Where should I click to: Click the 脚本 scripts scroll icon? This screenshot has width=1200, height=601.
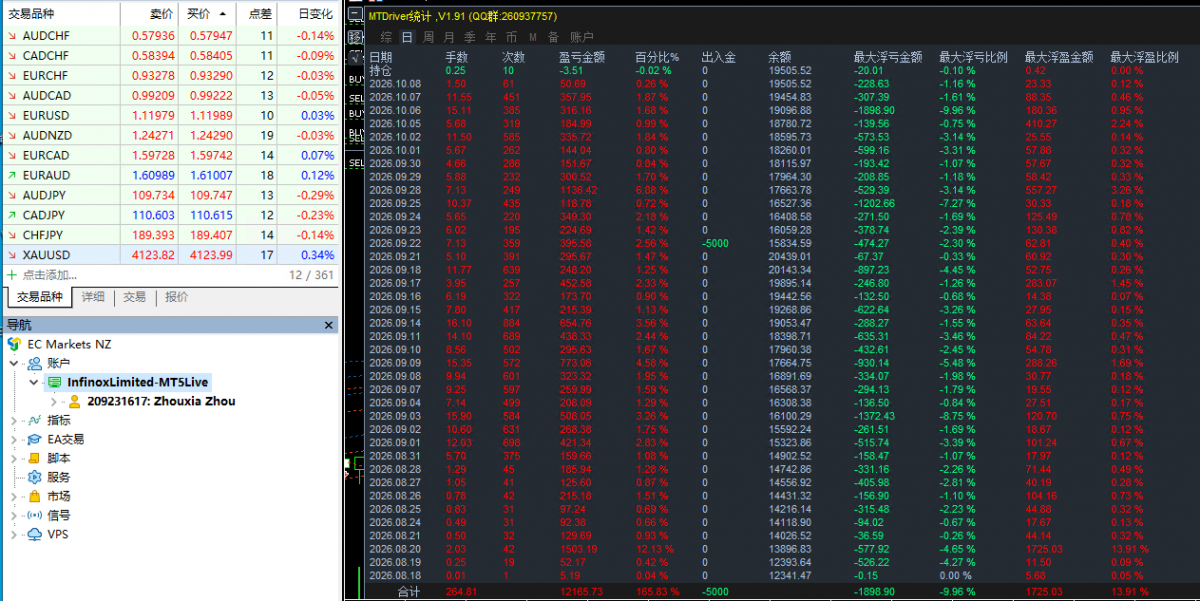pyautogui.click(x=34, y=458)
